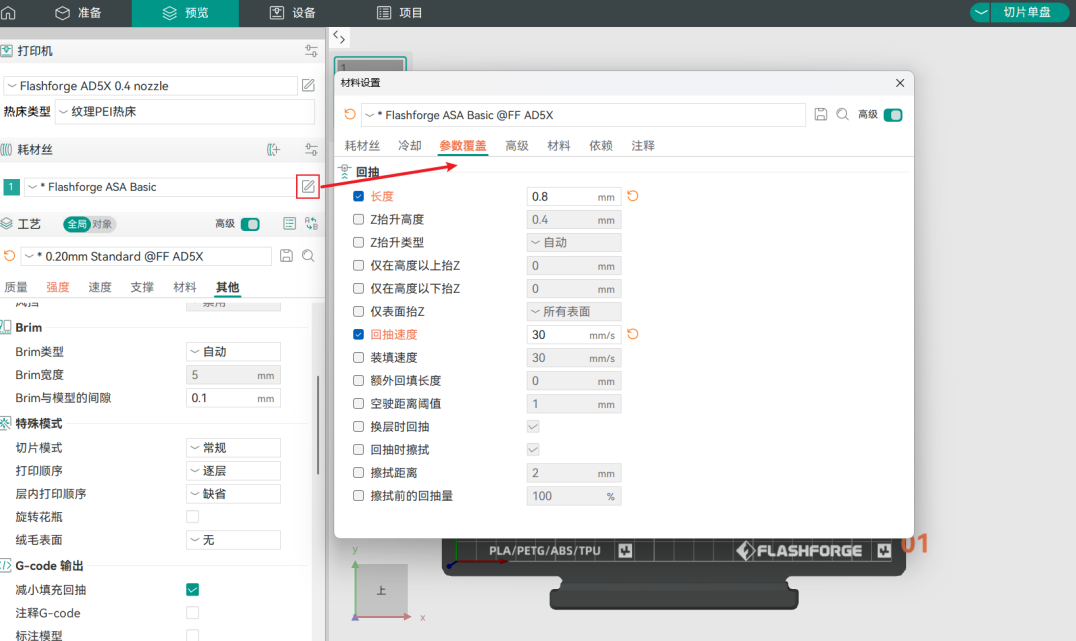
Task: Click the search icon in material settings dialog
Action: [843, 115]
